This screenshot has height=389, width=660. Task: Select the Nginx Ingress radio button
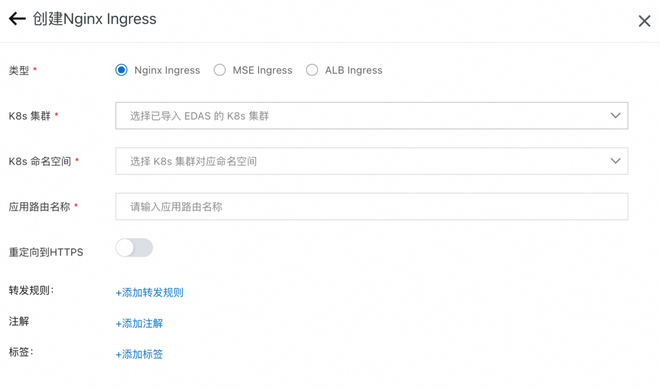click(x=121, y=70)
